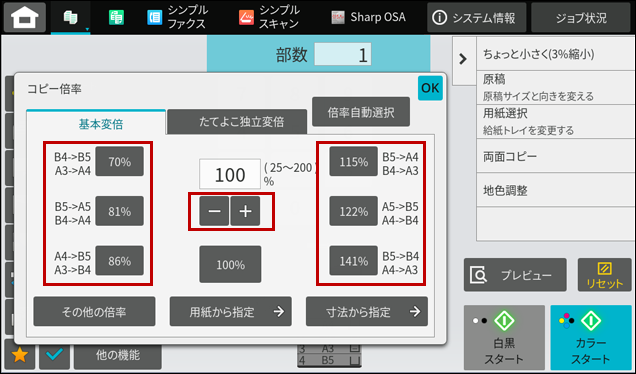Decrease ratio with minus button
Viewport: 636px width, 374px height.
[214, 211]
